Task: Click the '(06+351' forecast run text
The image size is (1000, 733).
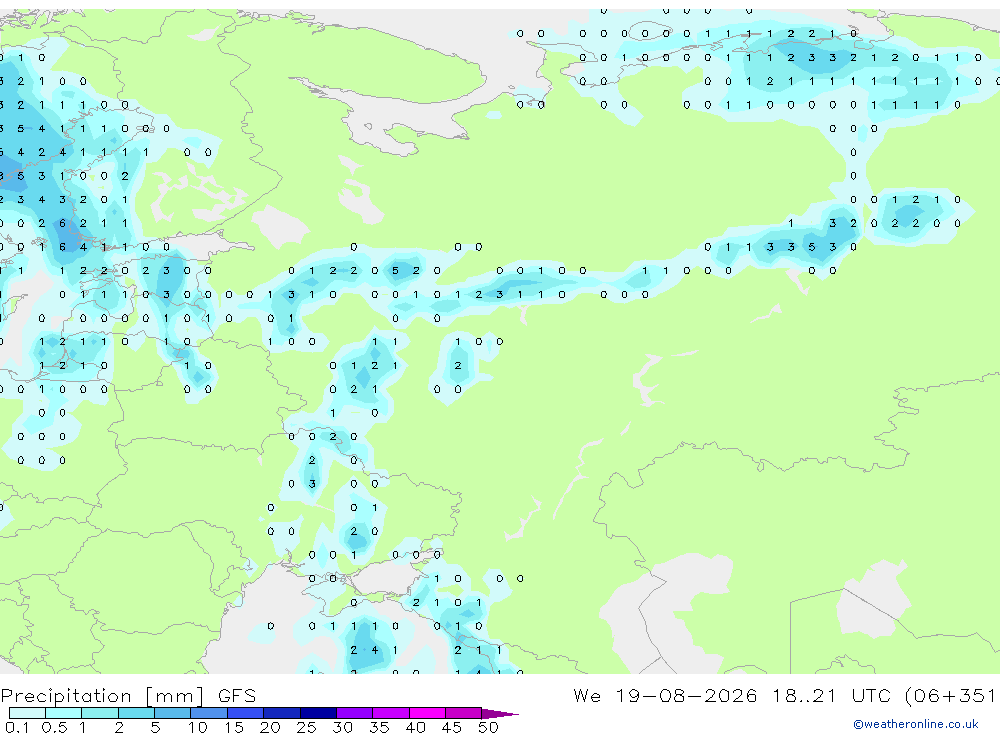Action: [x=951, y=696]
